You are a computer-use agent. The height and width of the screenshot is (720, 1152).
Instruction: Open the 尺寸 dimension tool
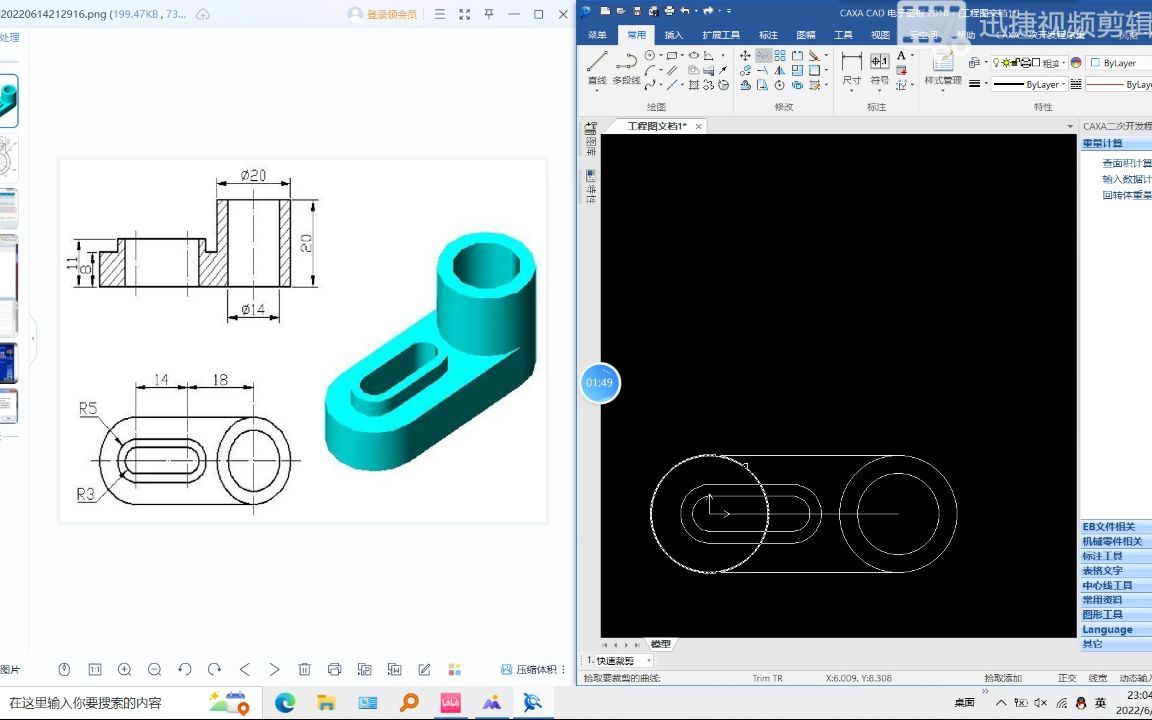[x=852, y=68]
